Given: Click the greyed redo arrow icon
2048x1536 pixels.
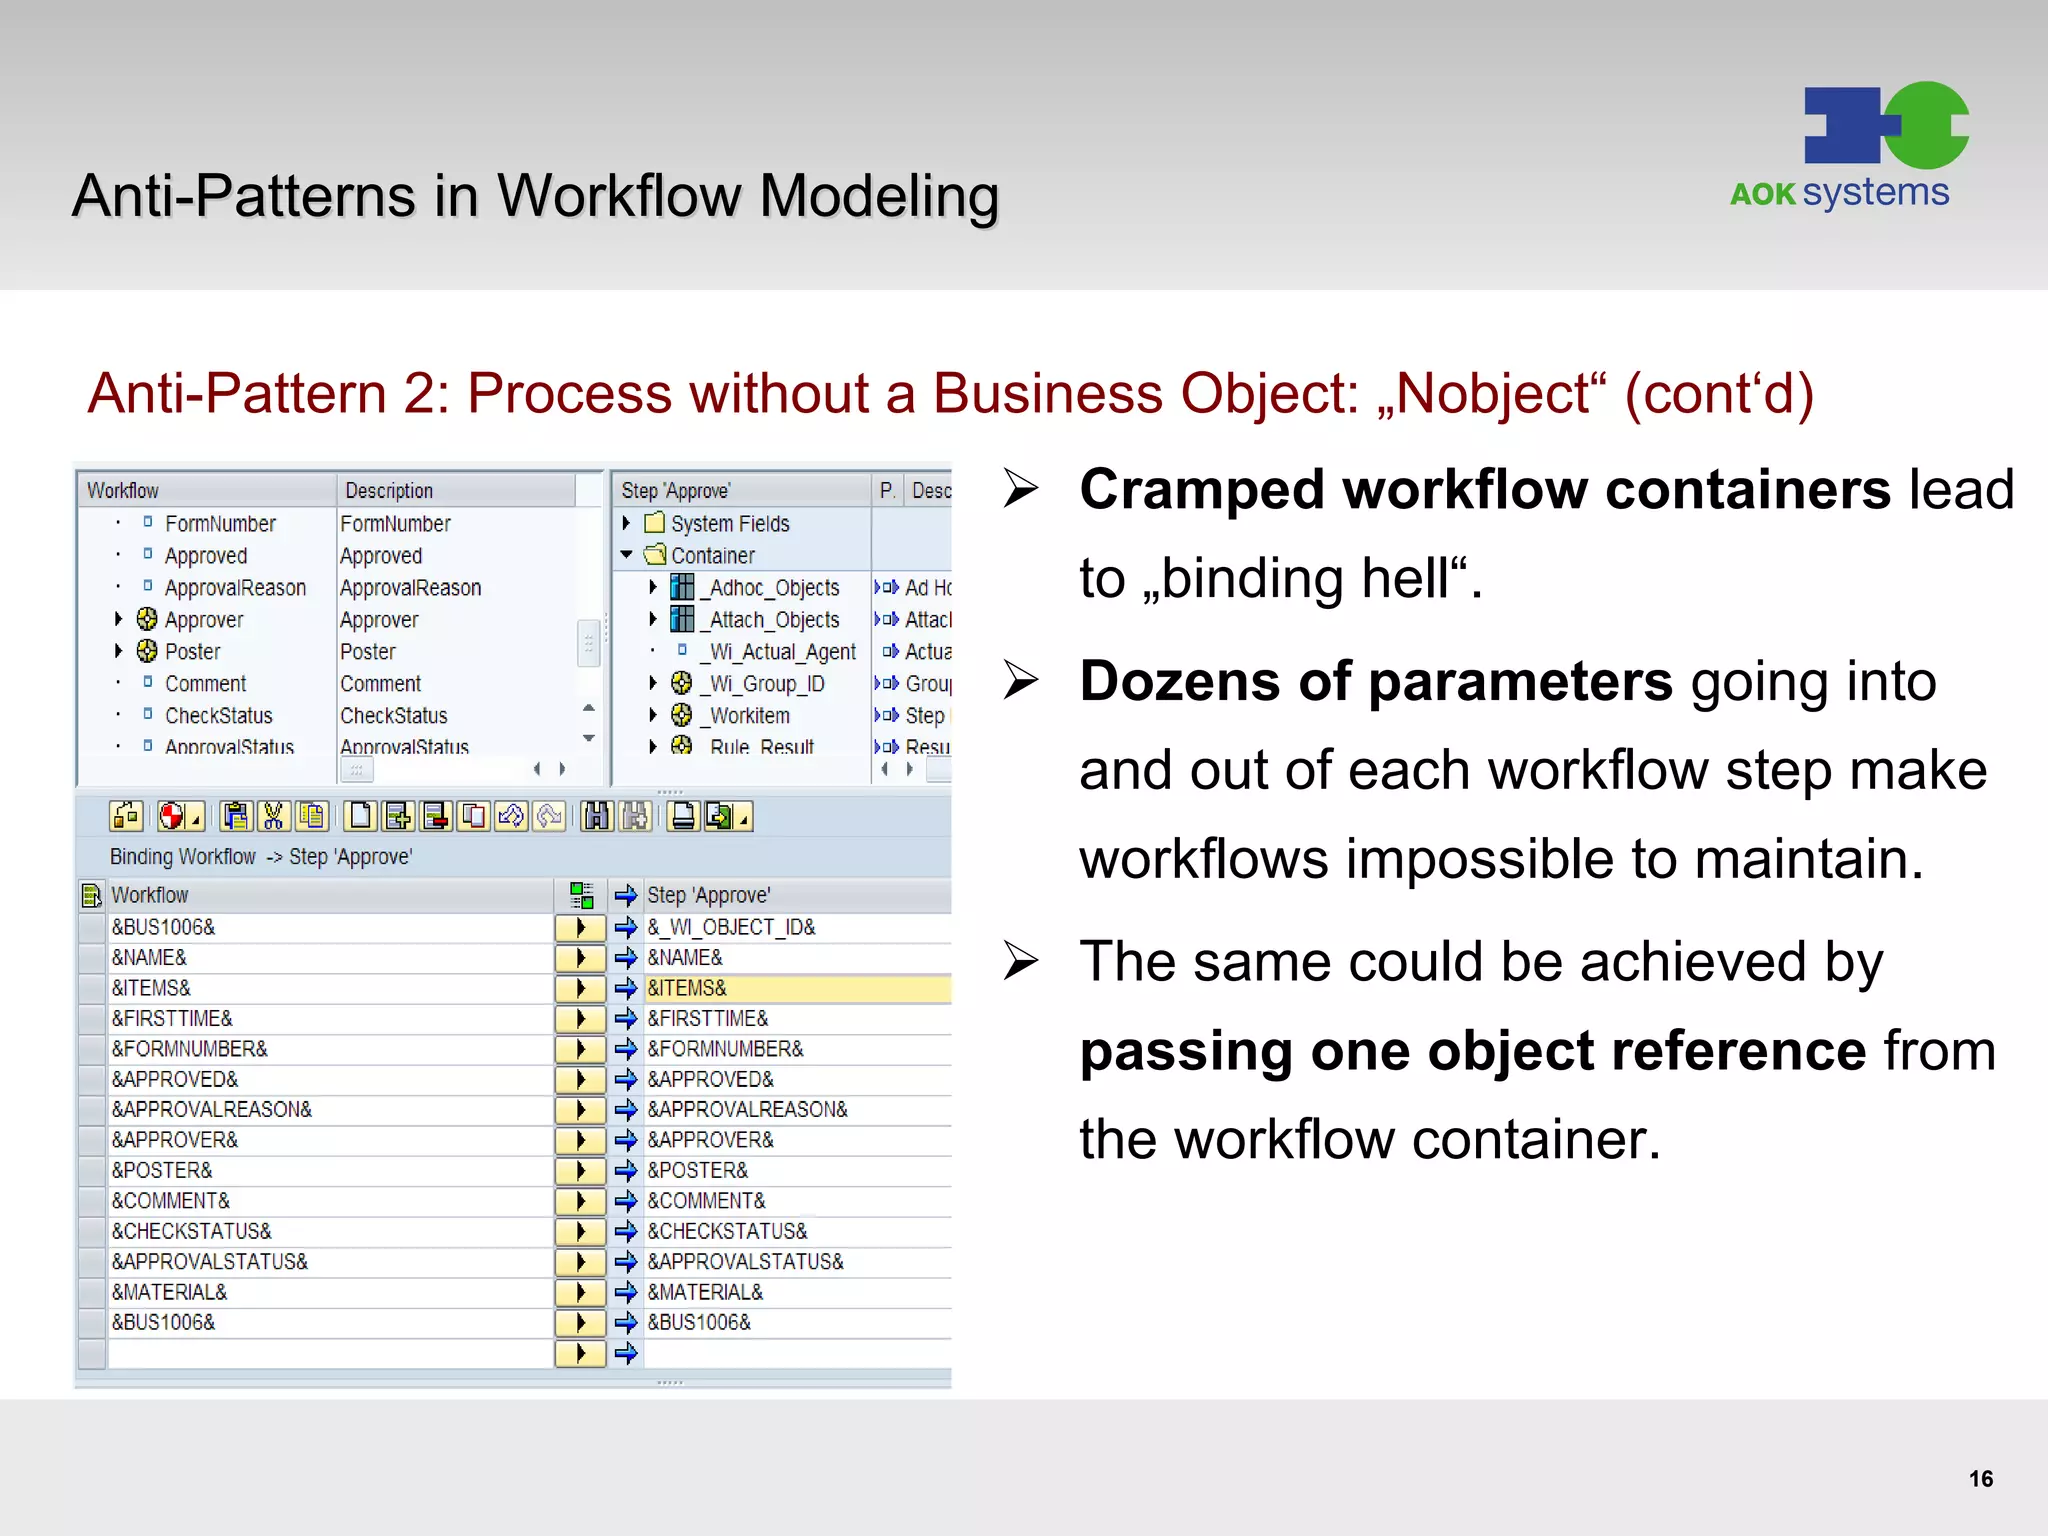Looking at the screenshot, I should pyautogui.click(x=549, y=817).
